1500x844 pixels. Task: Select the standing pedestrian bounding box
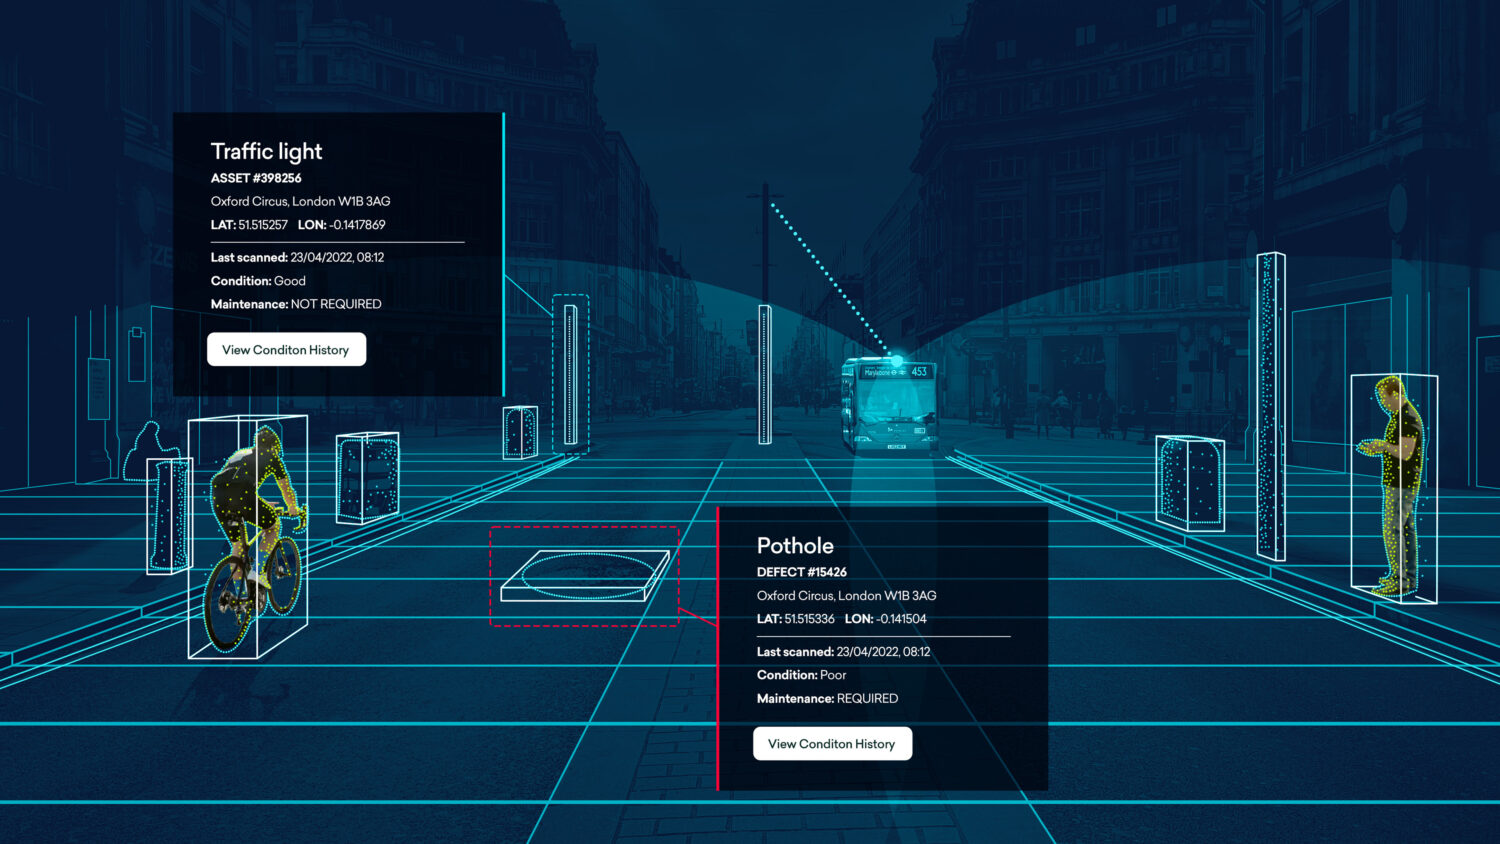coord(1394,489)
